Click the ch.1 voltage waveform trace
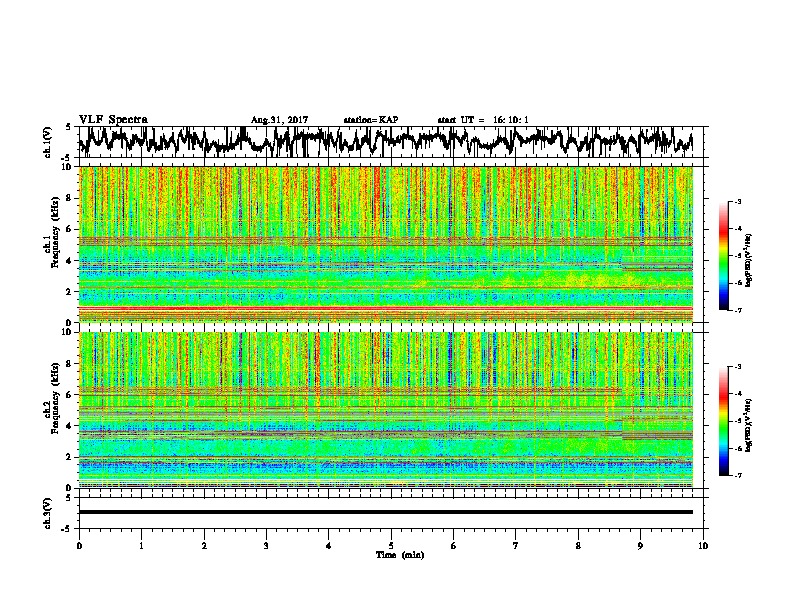792x612 pixels. [x=386, y=141]
